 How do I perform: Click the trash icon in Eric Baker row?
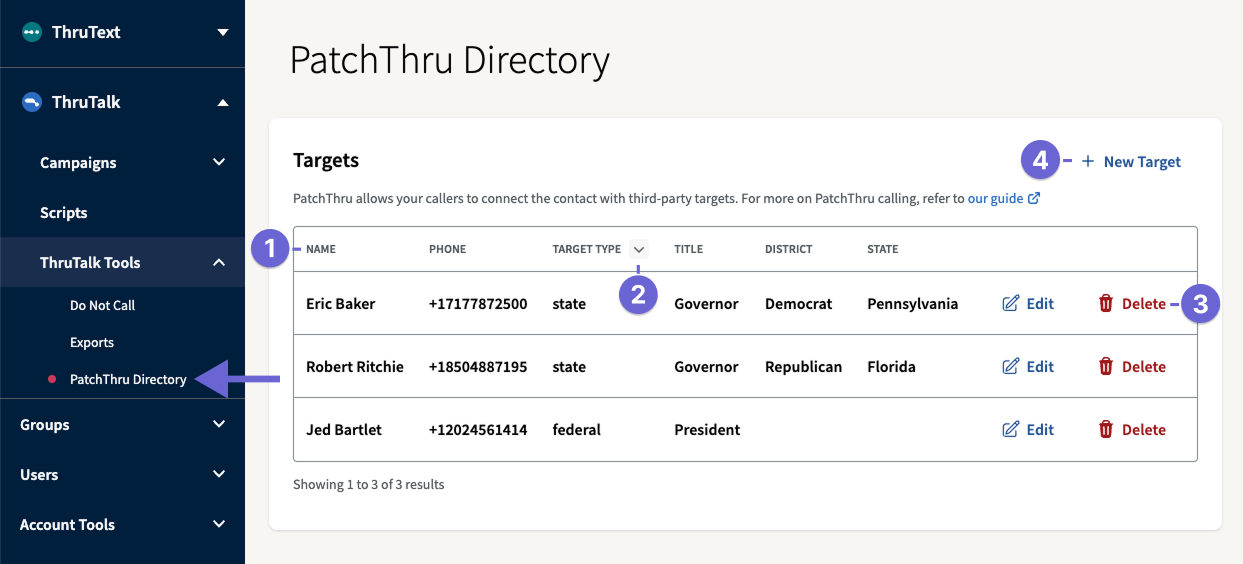[x=1106, y=303]
